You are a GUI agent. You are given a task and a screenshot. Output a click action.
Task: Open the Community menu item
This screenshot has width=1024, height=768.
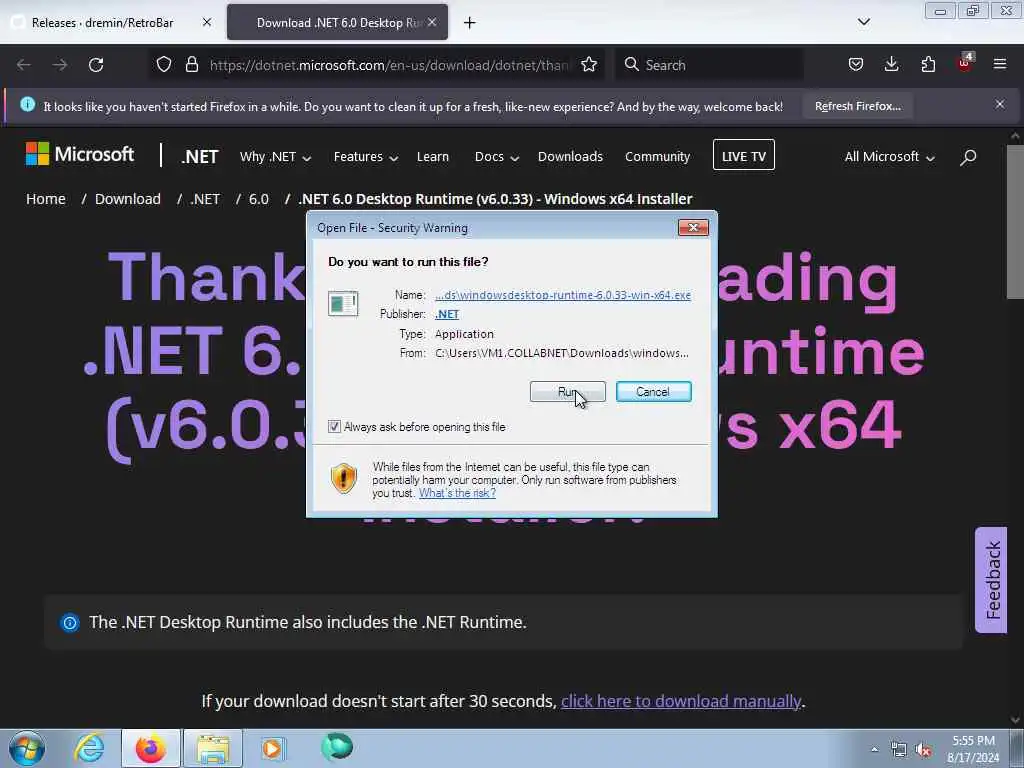[658, 157]
